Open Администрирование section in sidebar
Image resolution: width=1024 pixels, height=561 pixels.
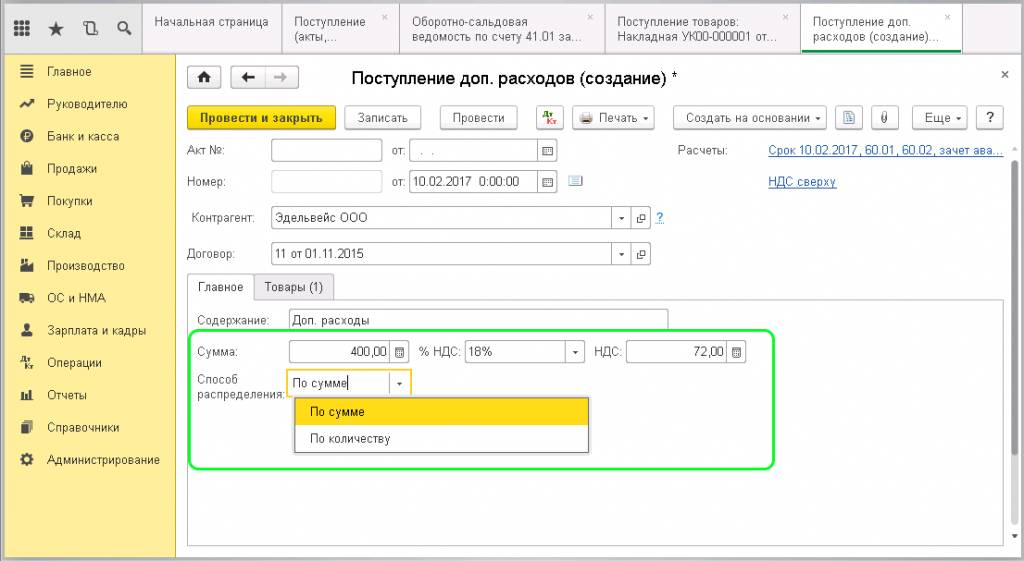[103, 460]
